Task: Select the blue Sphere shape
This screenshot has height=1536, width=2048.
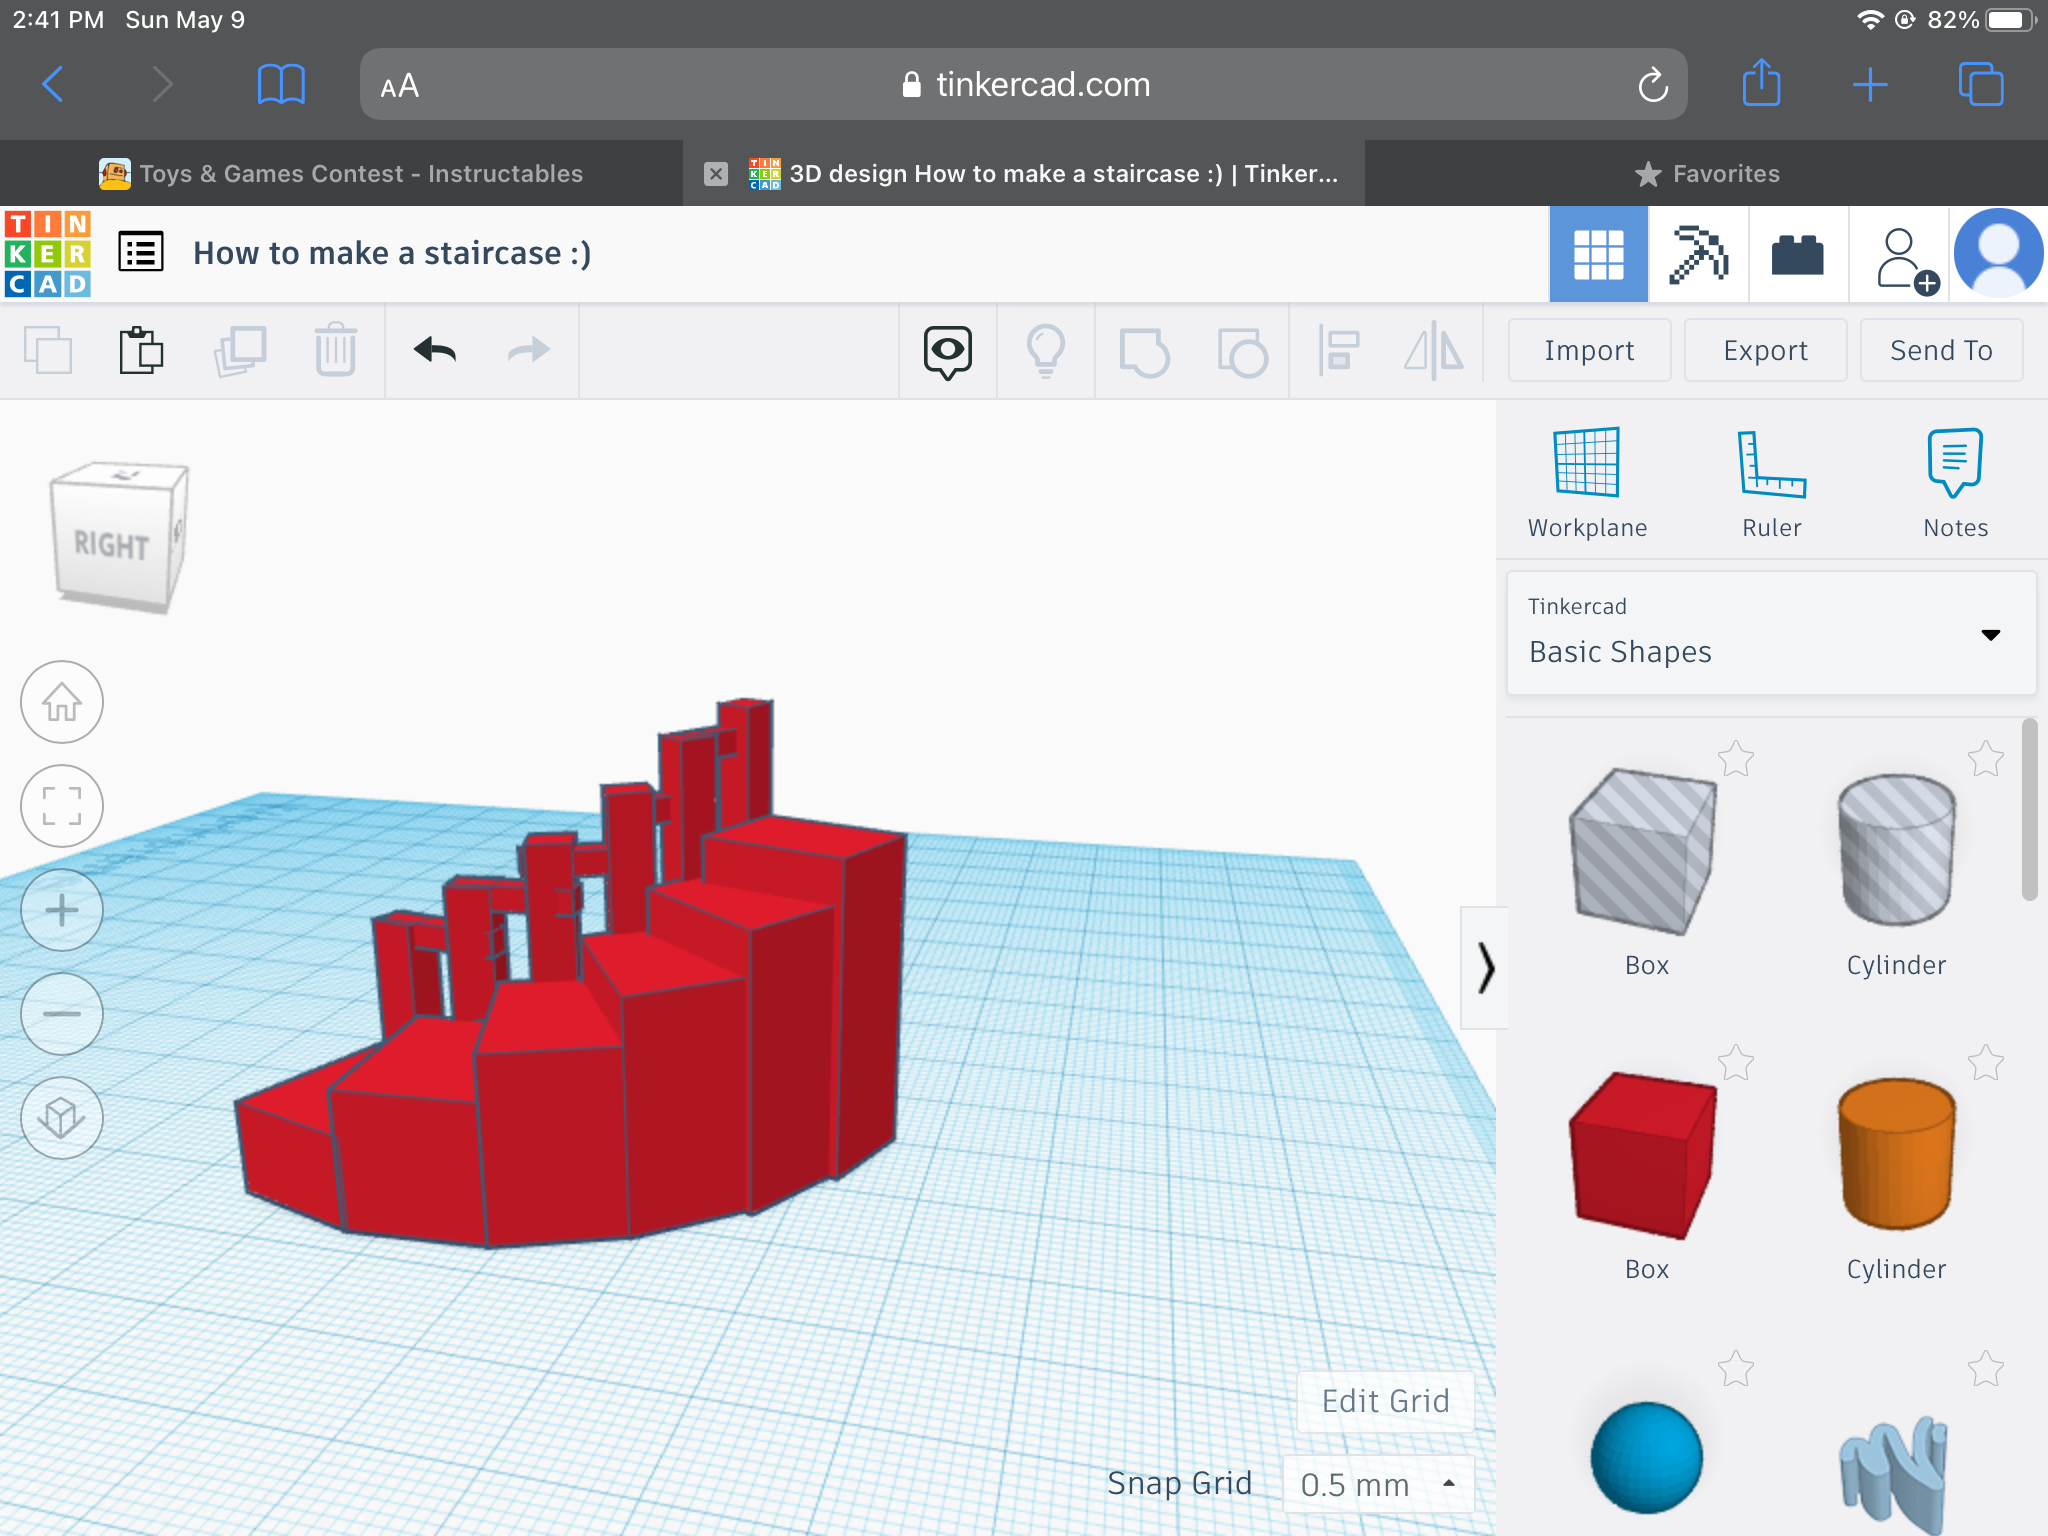Action: coord(1646,1457)
